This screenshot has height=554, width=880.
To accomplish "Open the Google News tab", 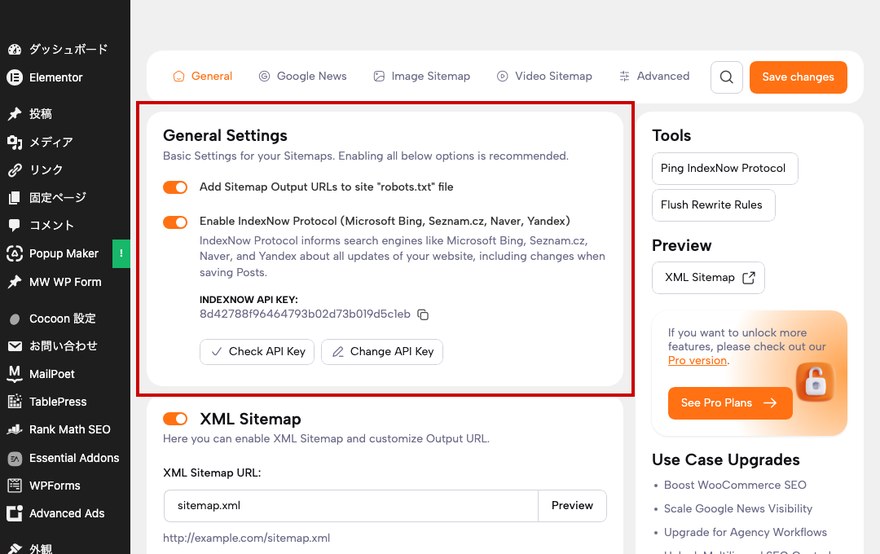I will (x=302, y=76).
